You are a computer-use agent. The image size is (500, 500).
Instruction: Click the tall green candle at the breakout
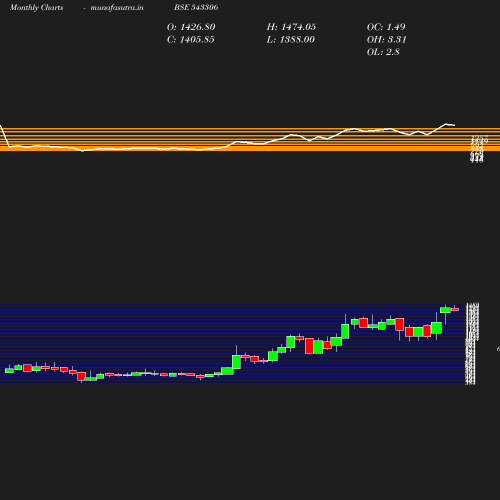pos(236,362)
